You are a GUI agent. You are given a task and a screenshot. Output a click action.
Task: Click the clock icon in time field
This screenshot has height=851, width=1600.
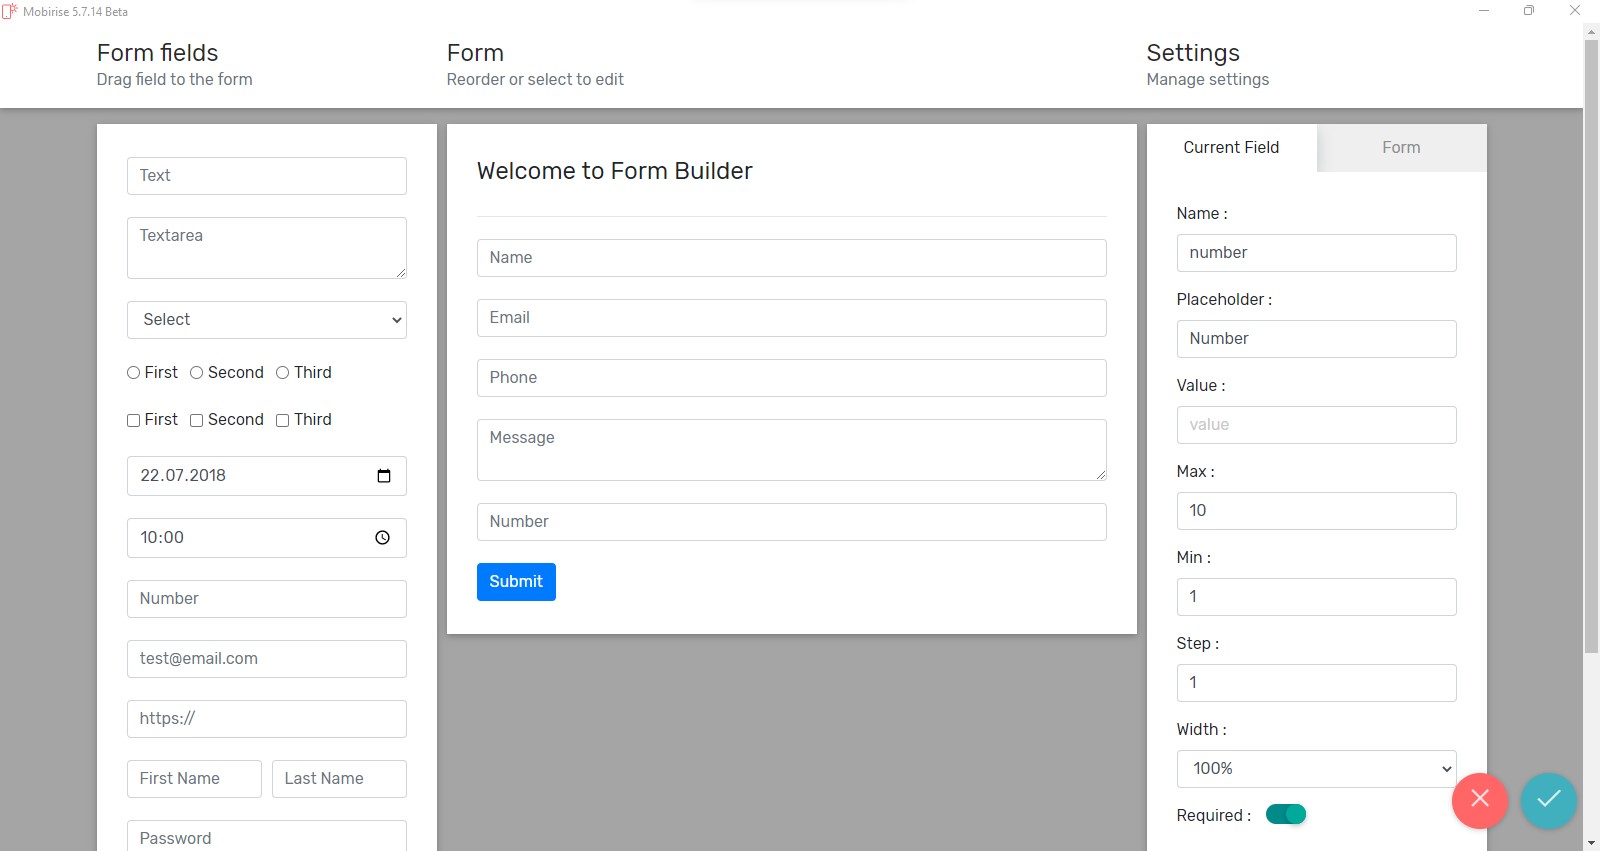click(x=382, y=538)
